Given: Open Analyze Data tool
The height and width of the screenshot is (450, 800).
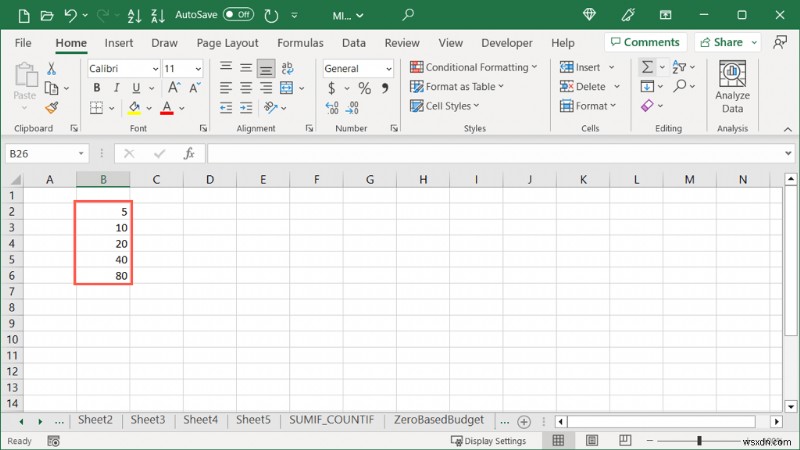Looking at the screenshot, I should pos(732,87).
